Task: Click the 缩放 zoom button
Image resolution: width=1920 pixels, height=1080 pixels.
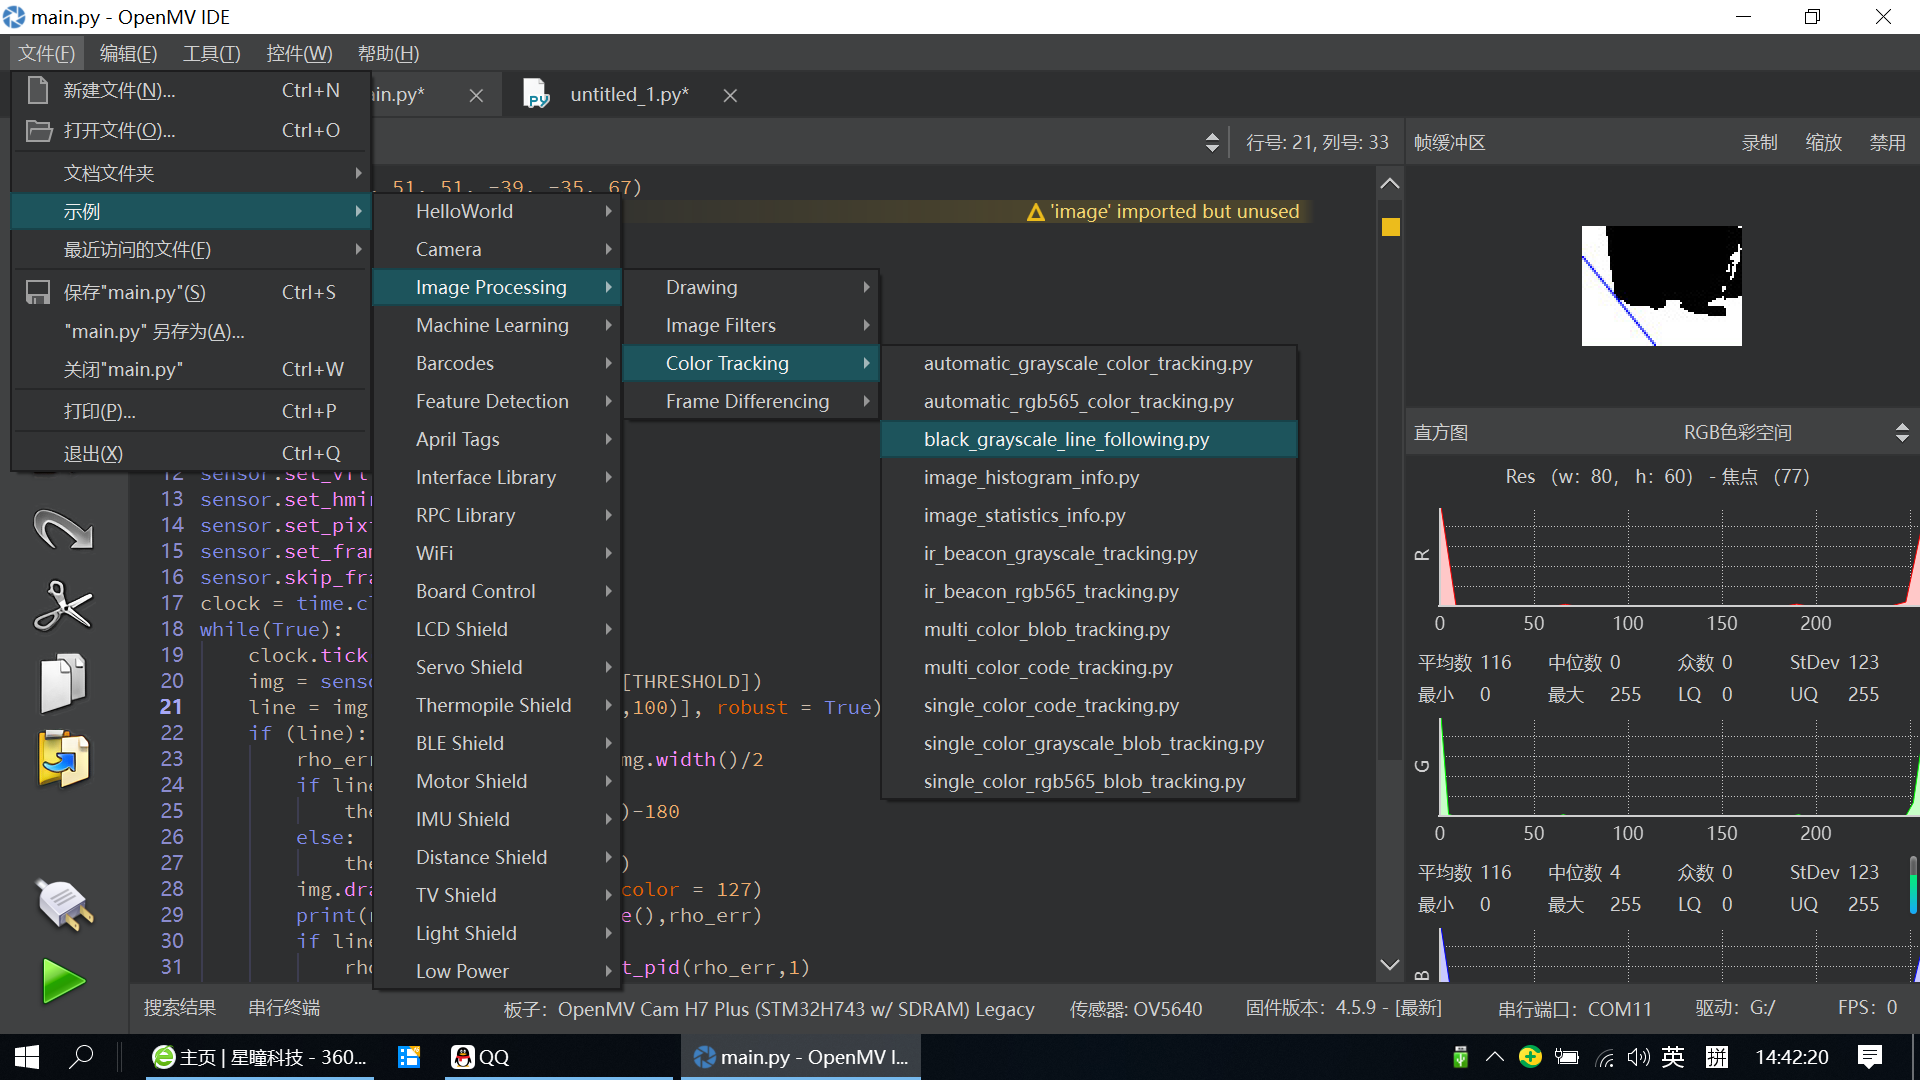Action: pyautogui.click(x=1823, y=142)
